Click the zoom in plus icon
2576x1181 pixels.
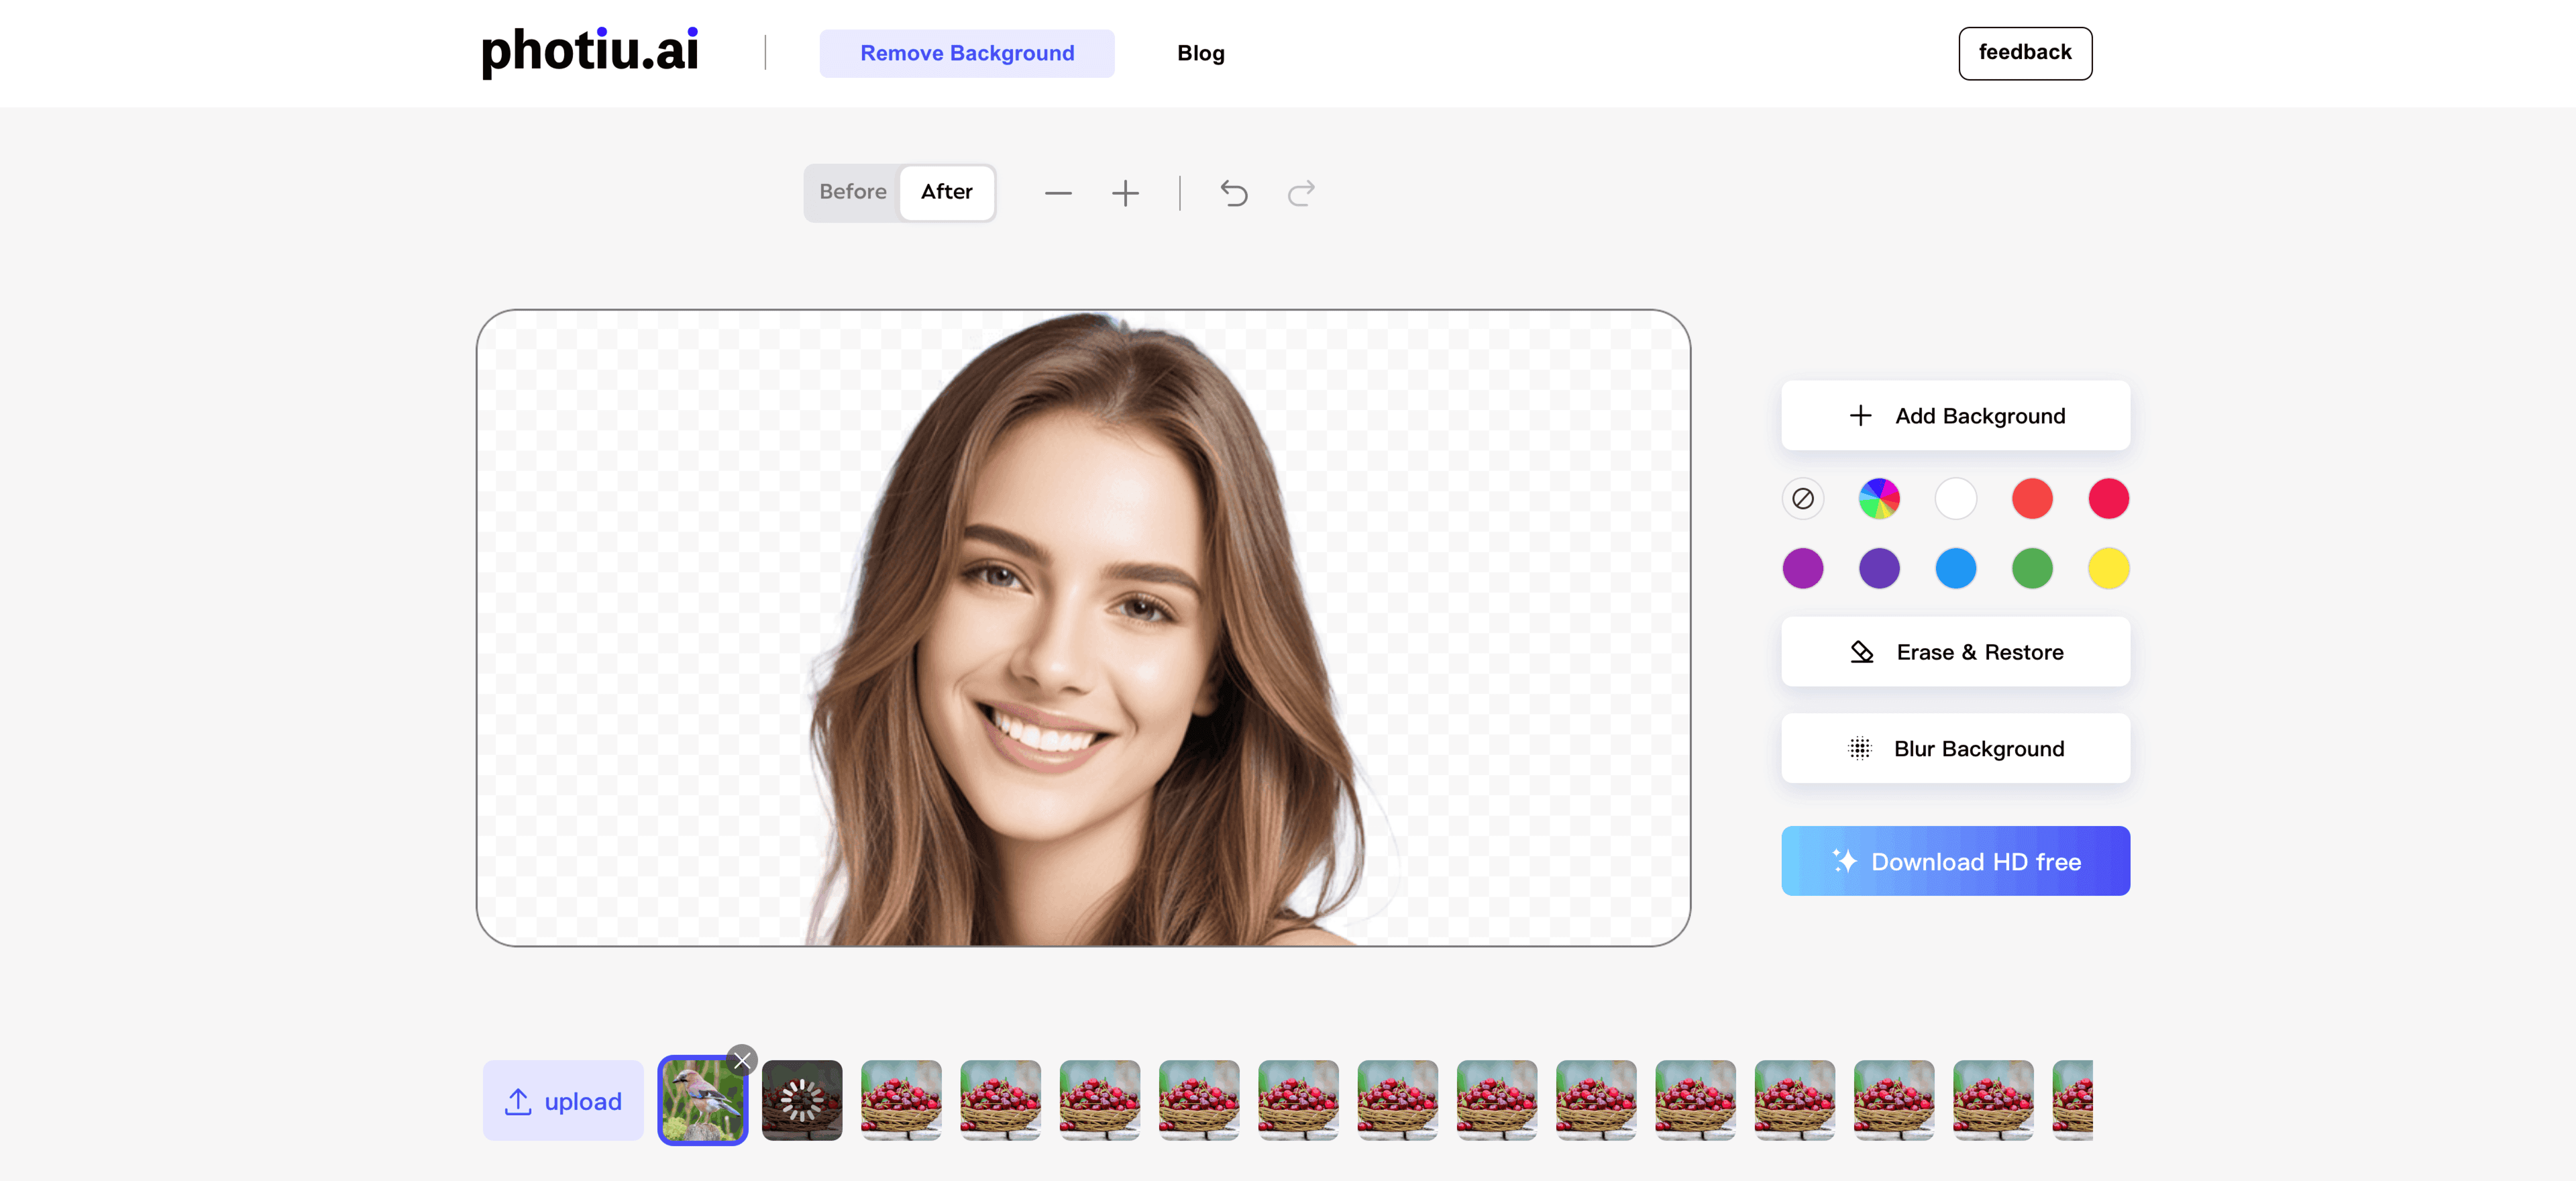[1125, 193]
